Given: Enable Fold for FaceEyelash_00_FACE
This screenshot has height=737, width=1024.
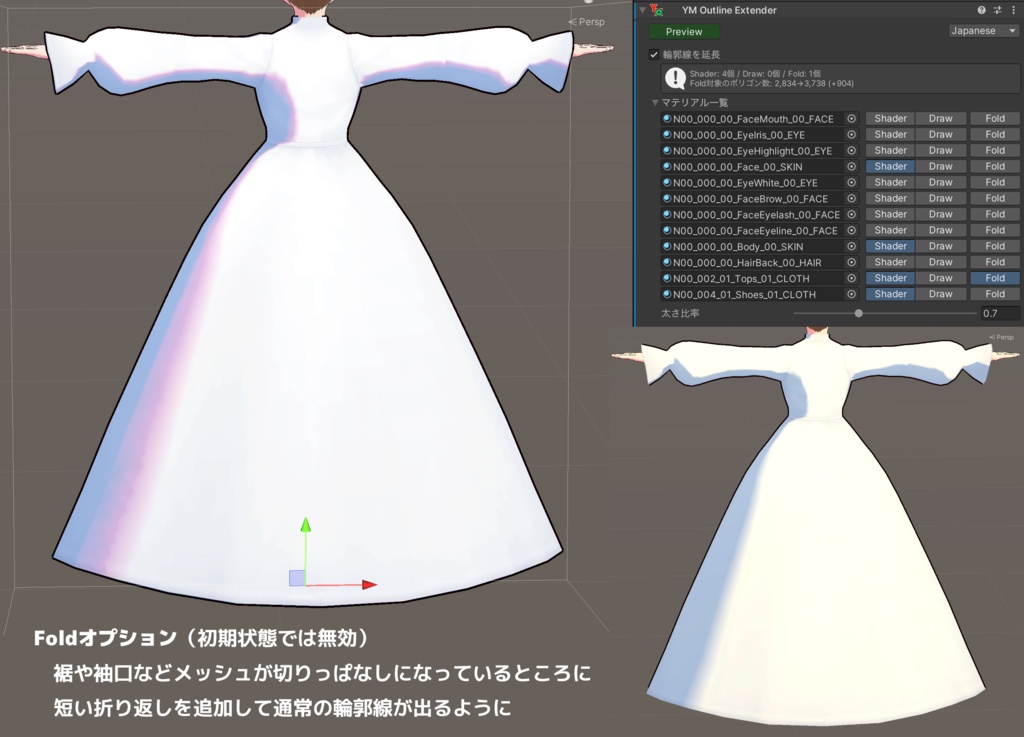Looking at the screenshot, I should click(x=995, y=214).
